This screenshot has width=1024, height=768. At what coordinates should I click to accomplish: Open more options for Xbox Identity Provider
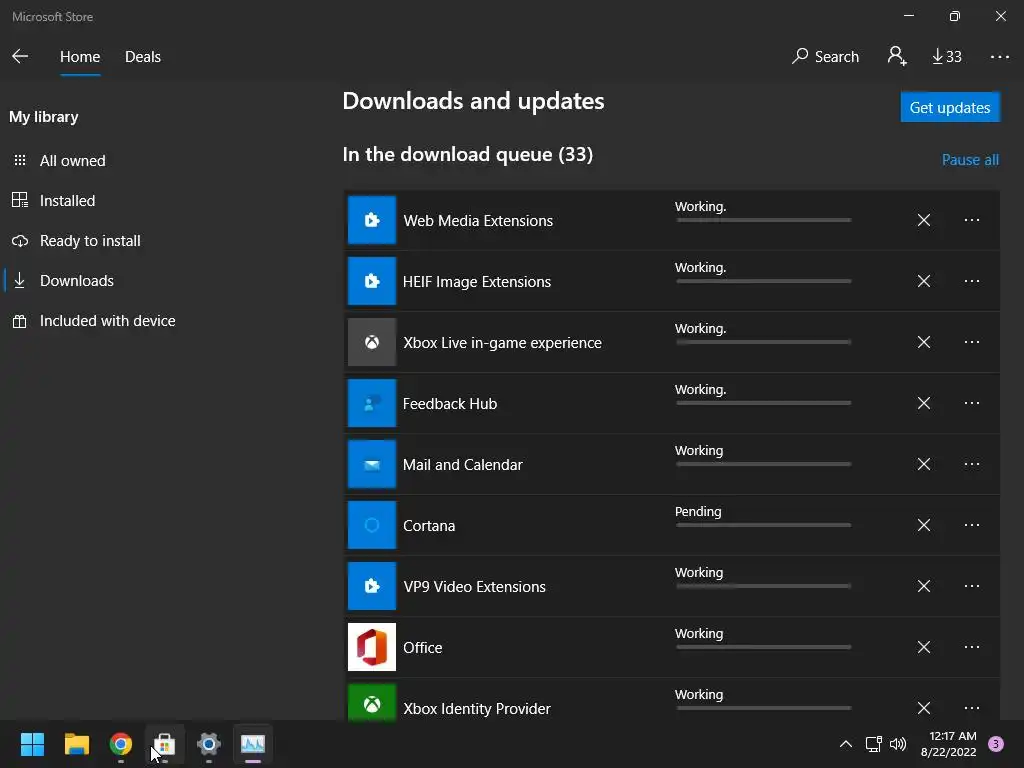click(x=972, y=708)
